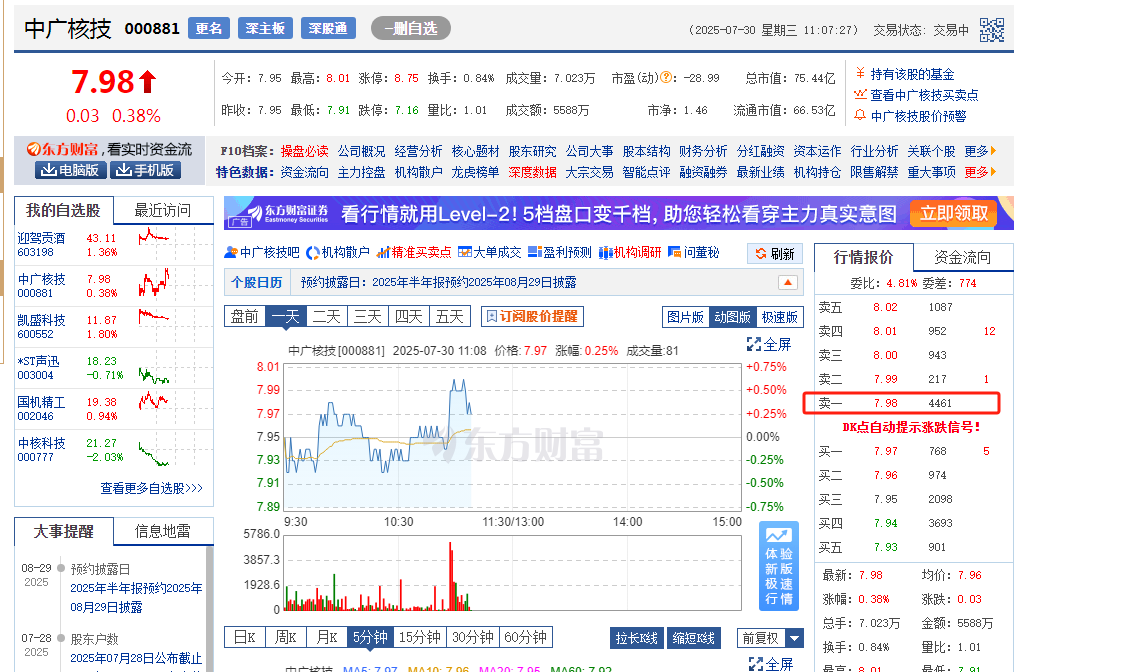The image size is (1147, 672).
Task: Open the 前复权 dropdown arrow
Action: click(794, 638)
